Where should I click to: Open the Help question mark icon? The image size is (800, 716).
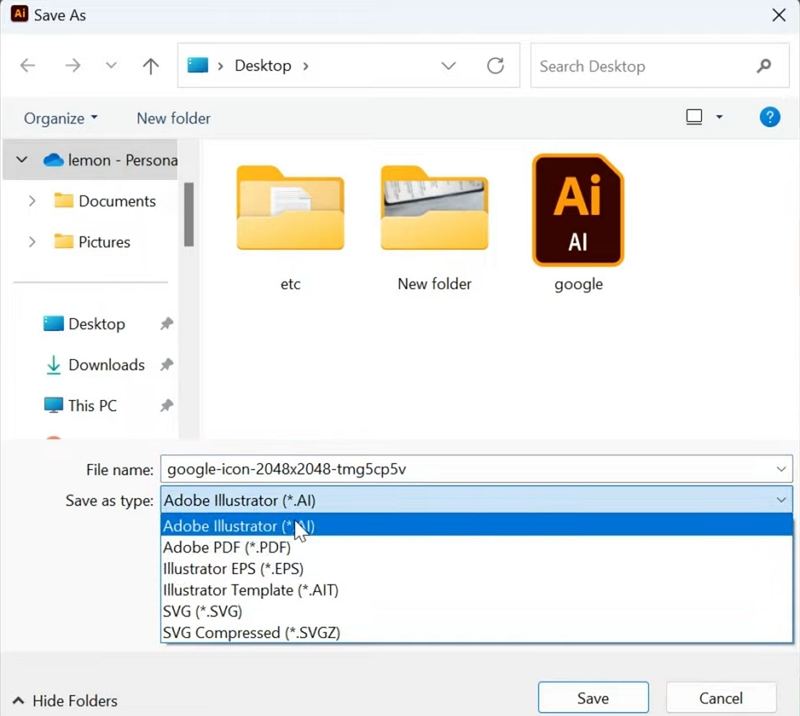tap(769, 117)
